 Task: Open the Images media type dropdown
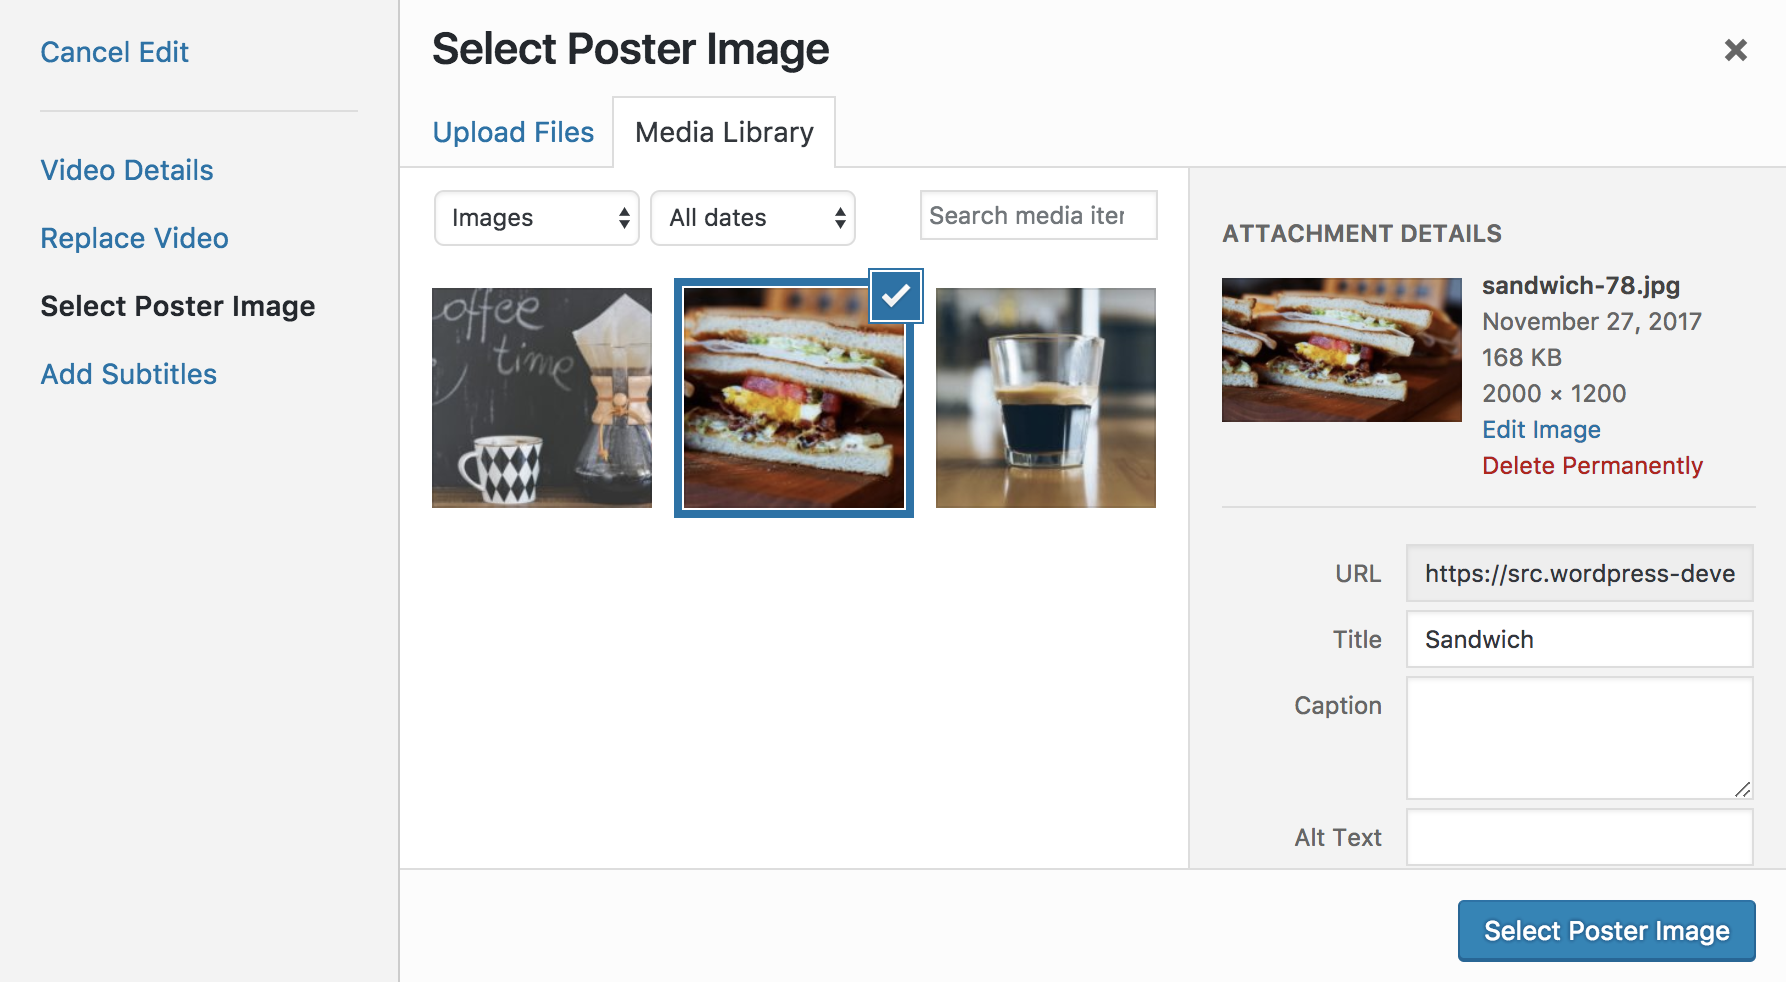pyautogui.click(x=537, y=218)
